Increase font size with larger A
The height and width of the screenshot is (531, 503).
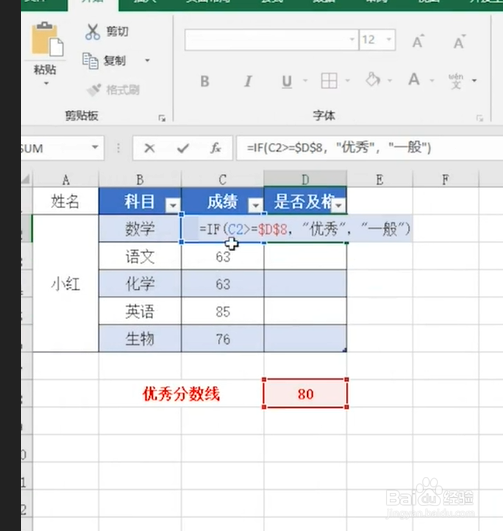click(418, 42)
